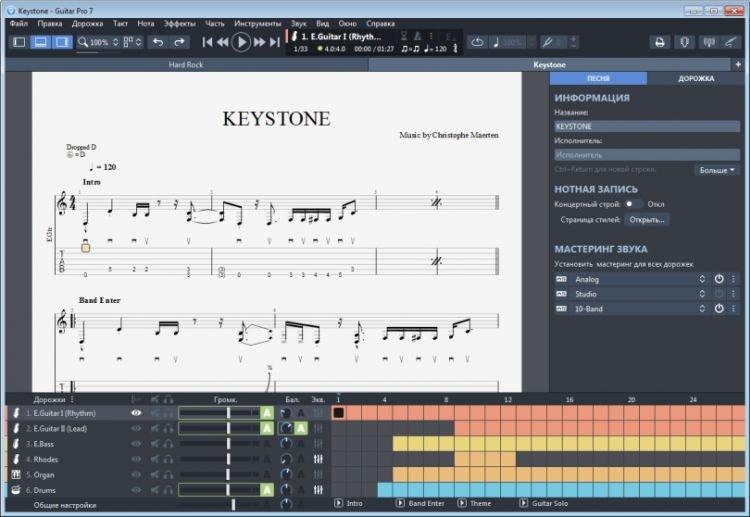Image resolution: width=750 pixels, height=517 pixels.
Task: Toggle power for Studio mastering
Action: pyautogui.click(x=719, y=294)
